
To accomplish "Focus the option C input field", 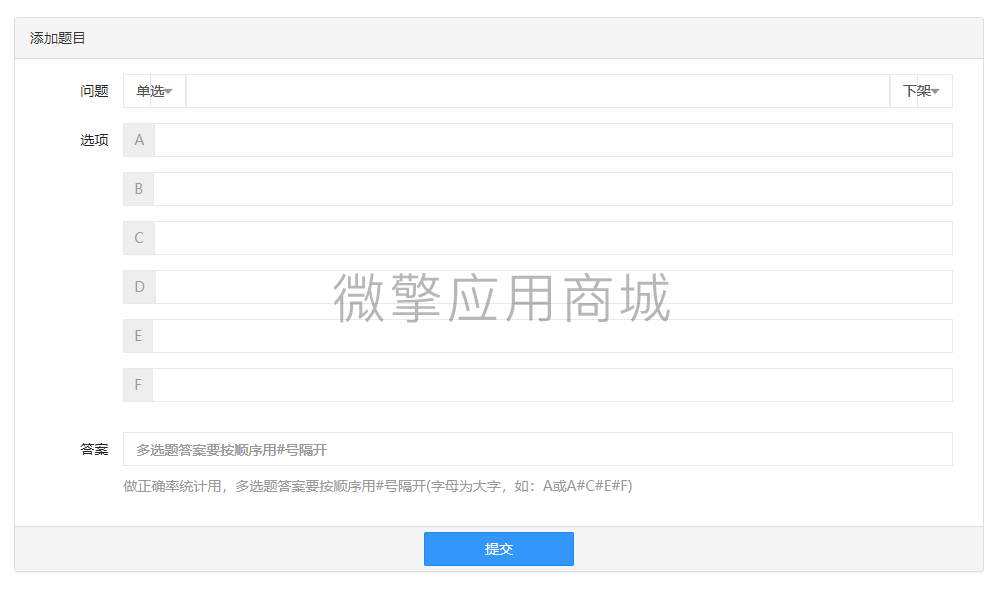I will [x=553, y=238].
